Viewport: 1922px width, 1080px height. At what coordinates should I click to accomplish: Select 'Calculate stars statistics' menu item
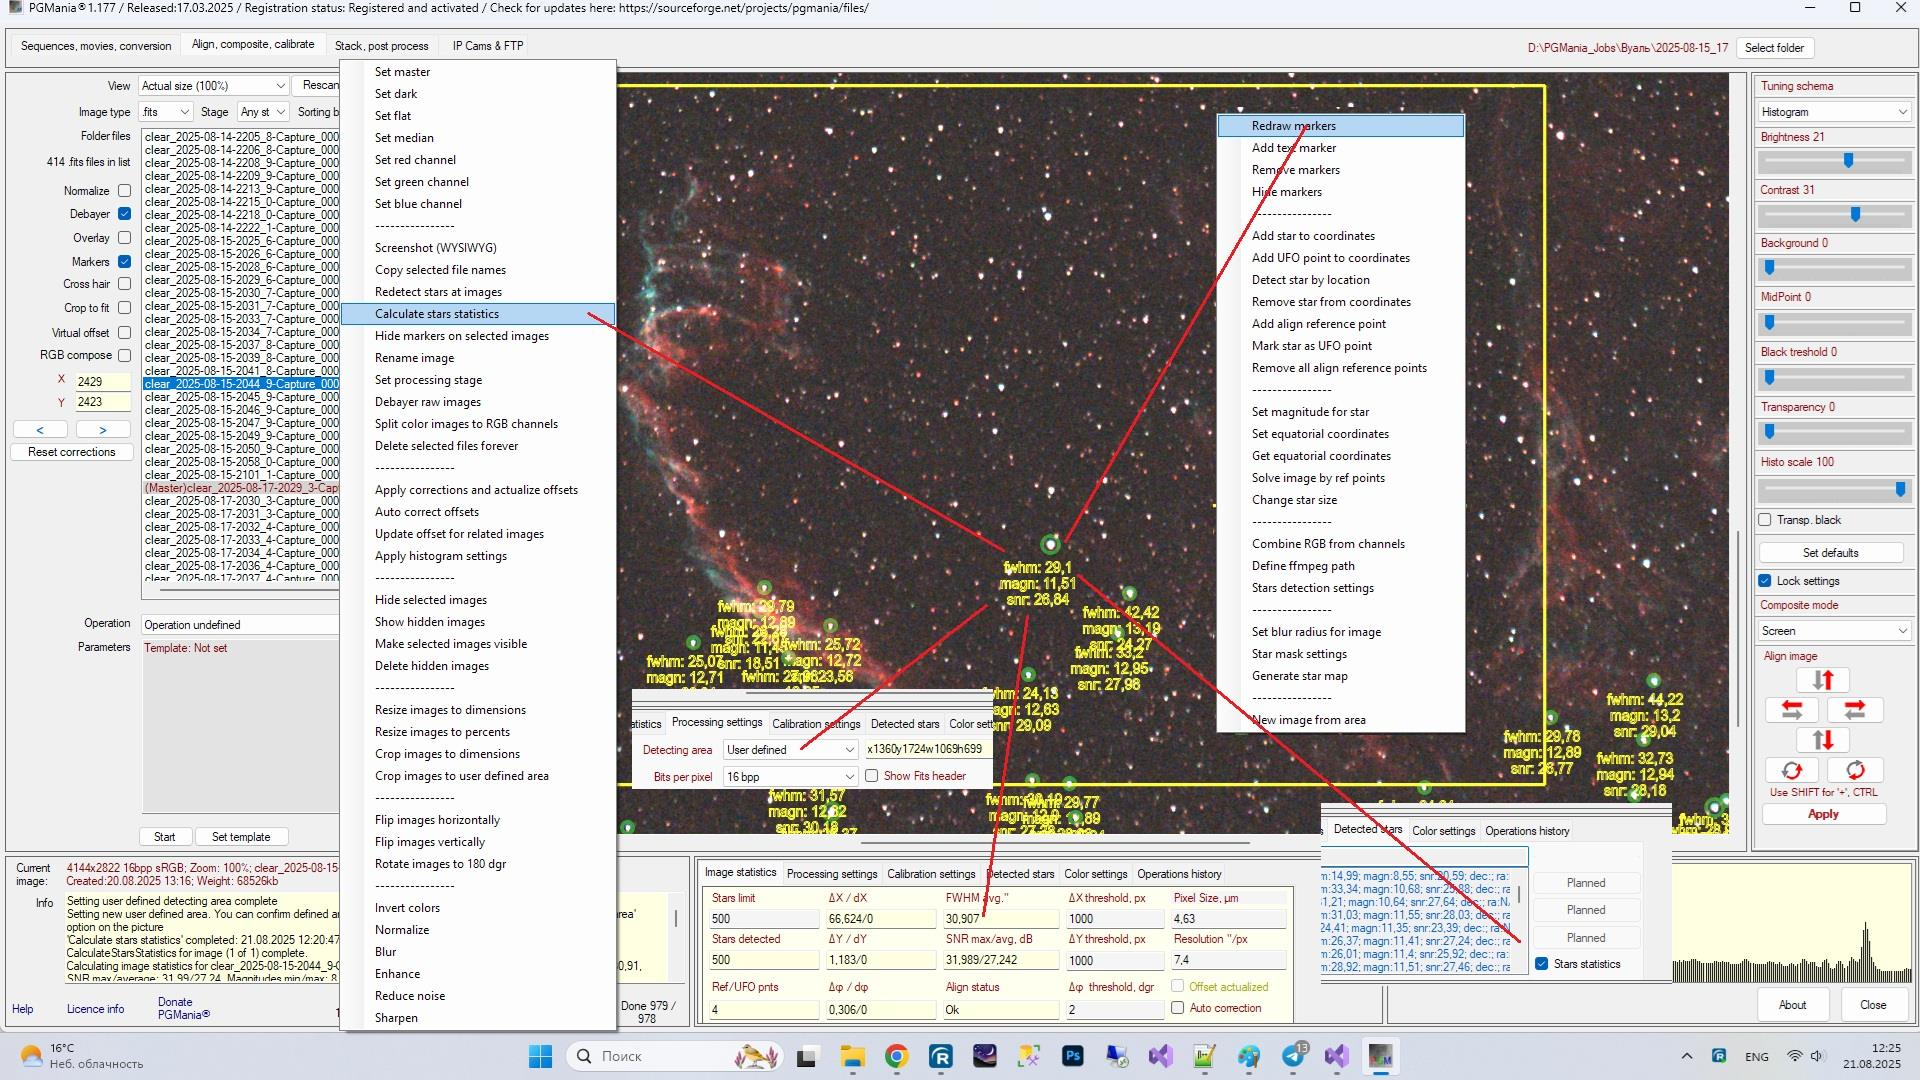pyautogui.click(x=478, y=314)
